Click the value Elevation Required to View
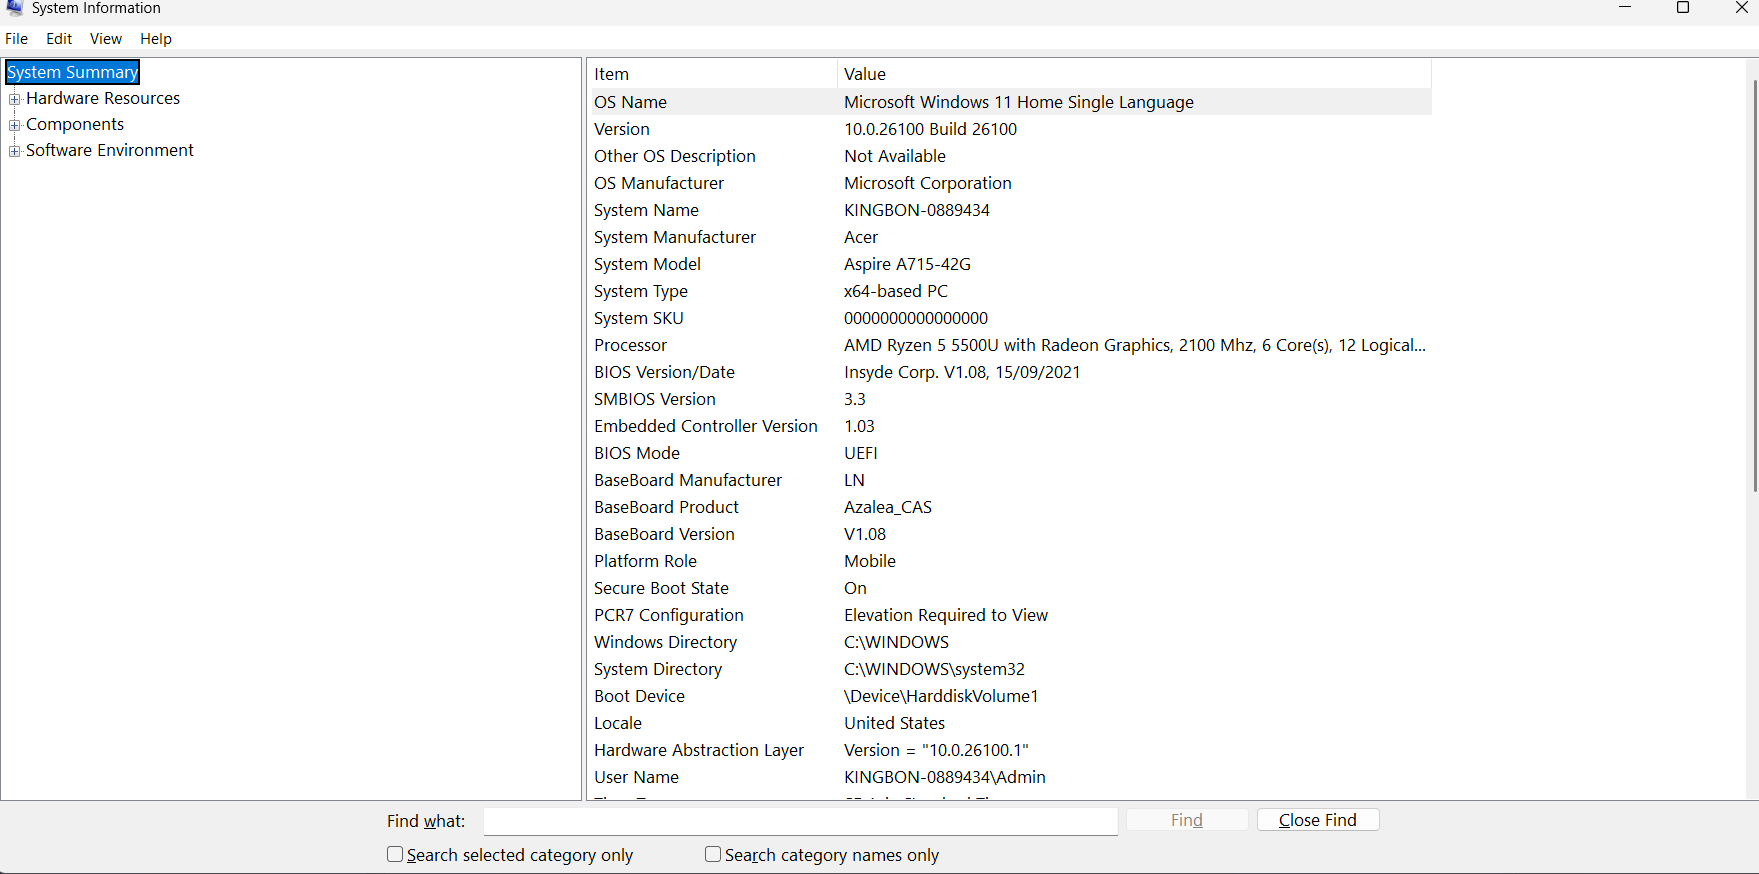This screenshot has height=874, width=1759. 946,615
